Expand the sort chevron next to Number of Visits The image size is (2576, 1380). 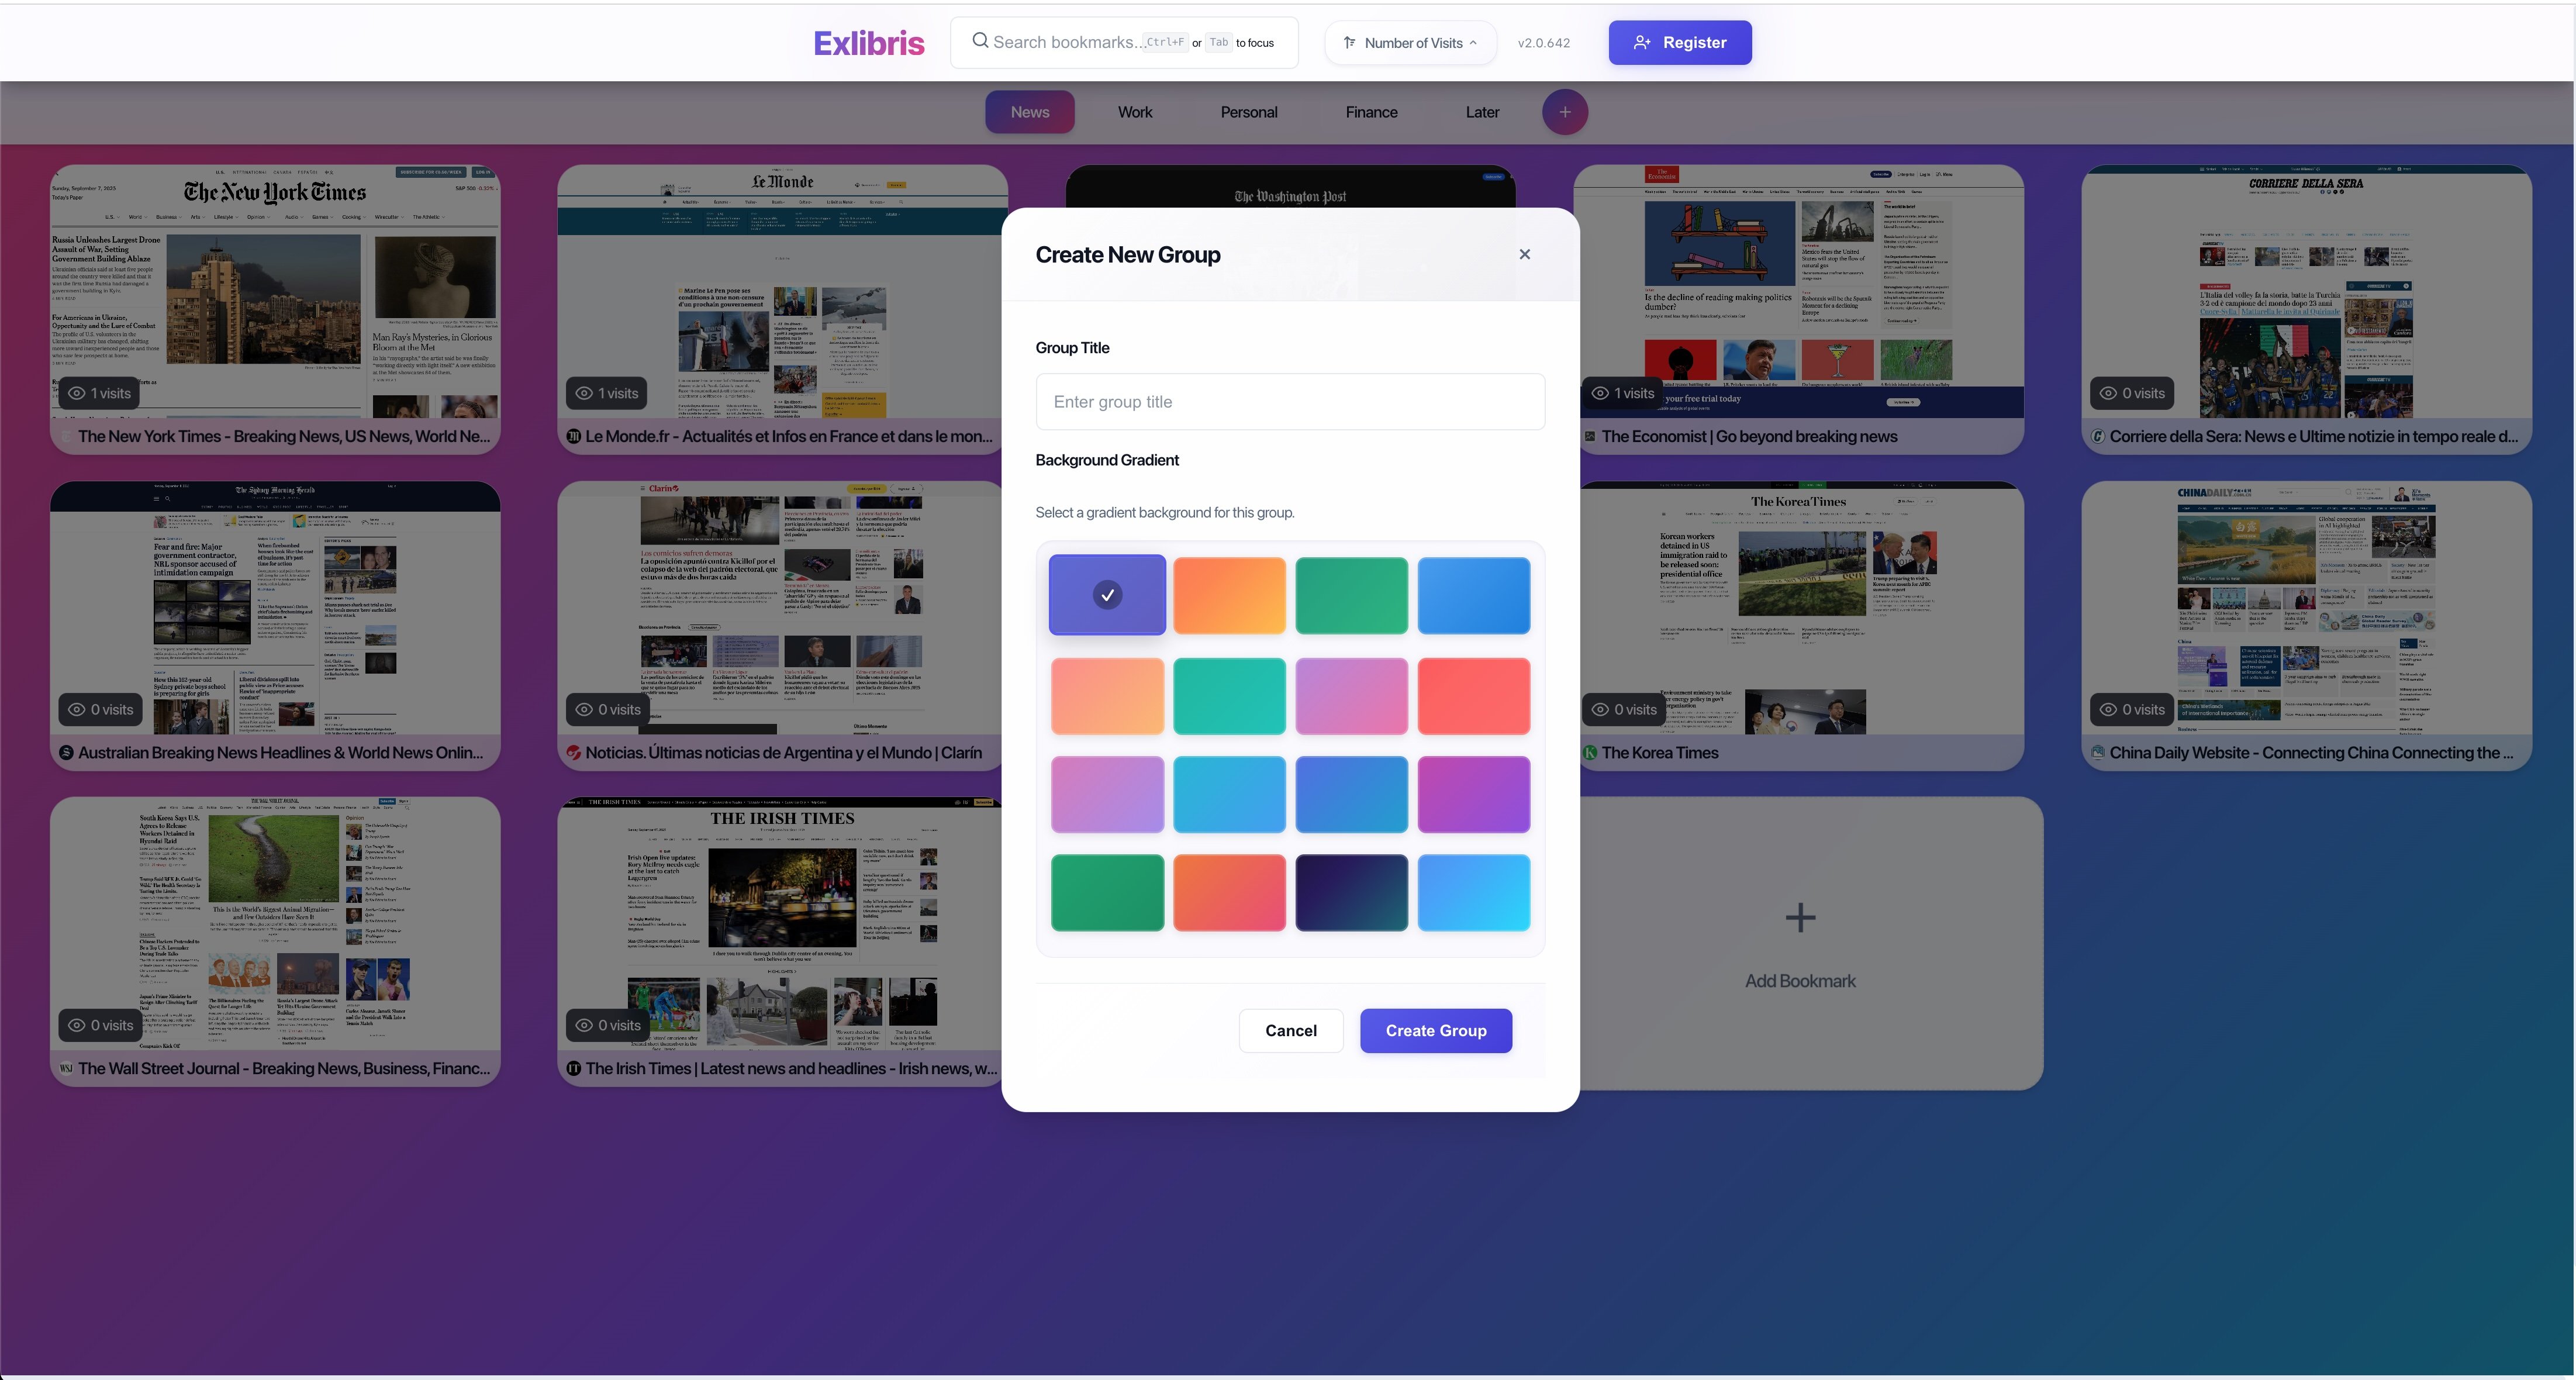(1473, 43)
